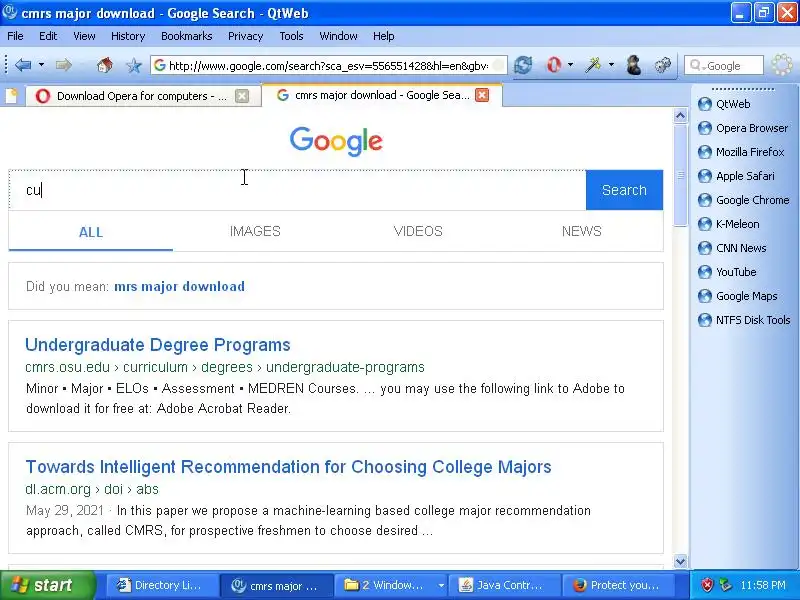Click the Forward arrow button
This screenshot has height=600, width=800.
(64, 65)
